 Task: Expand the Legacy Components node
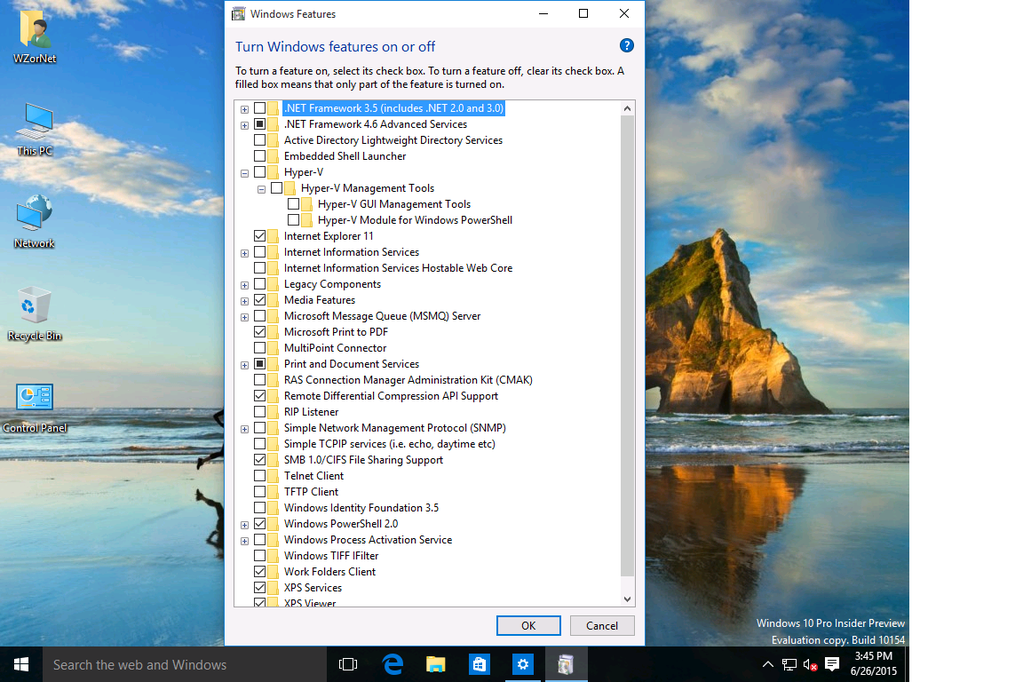coord(245,285)
